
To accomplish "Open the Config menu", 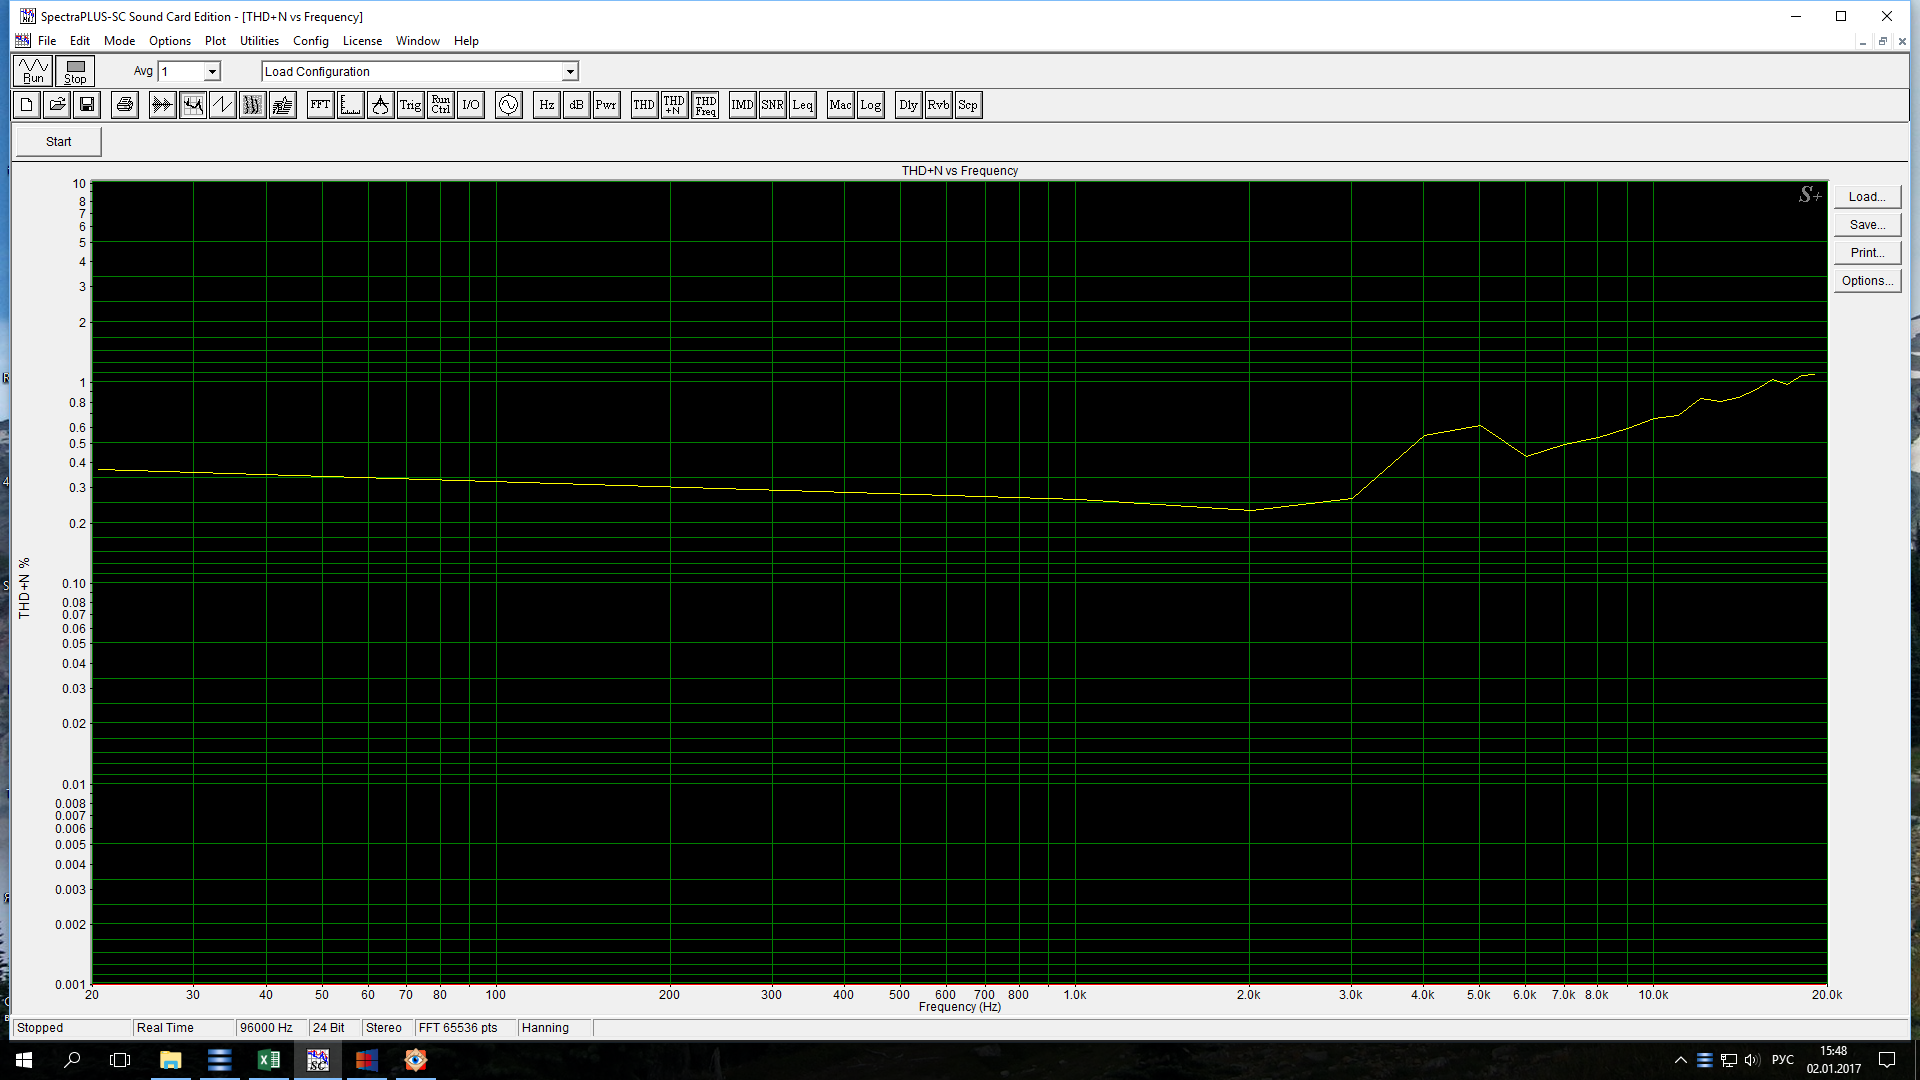I will coord(310,41).
